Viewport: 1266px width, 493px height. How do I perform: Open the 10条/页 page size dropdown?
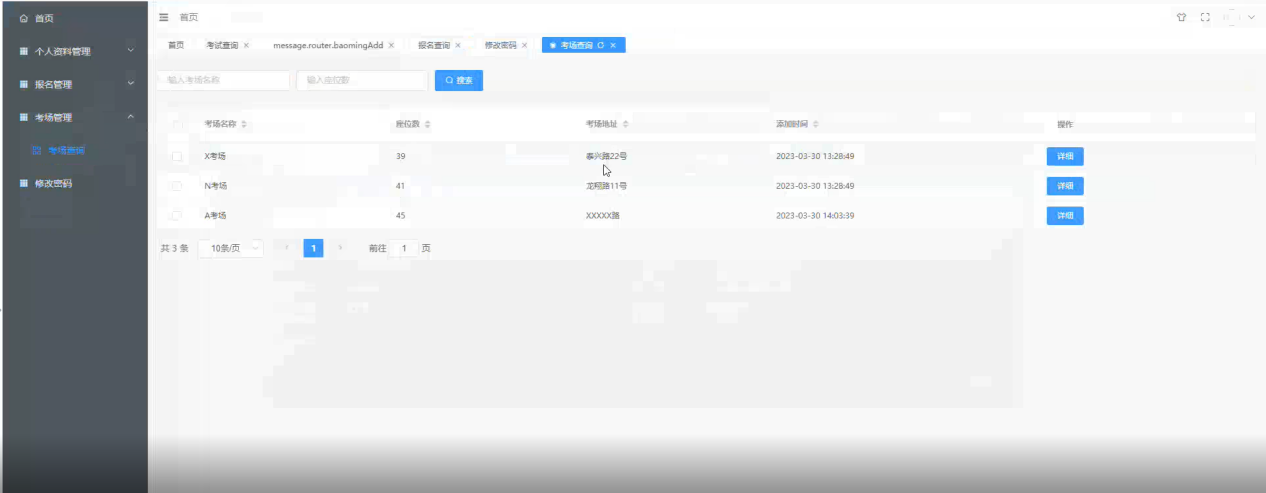coord(231,248)
